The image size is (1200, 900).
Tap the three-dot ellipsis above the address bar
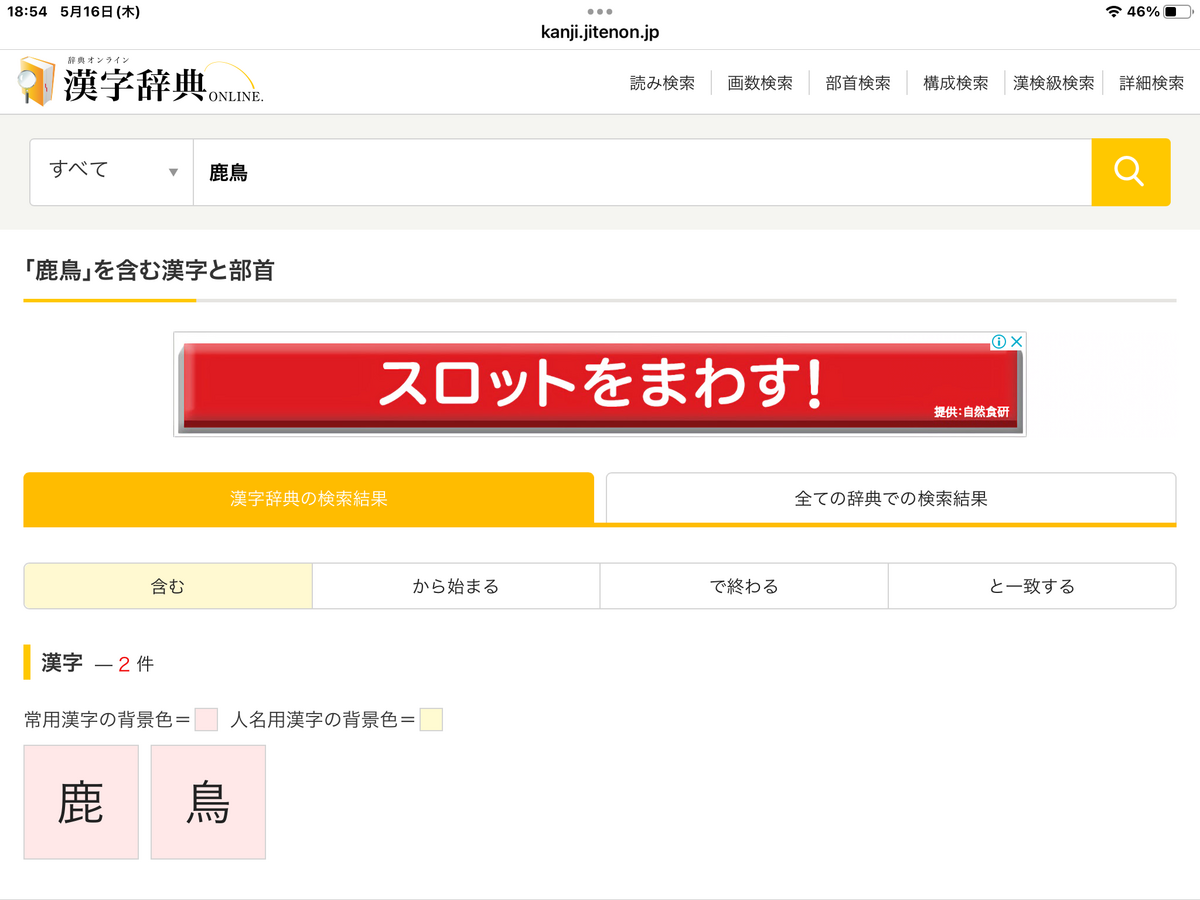(x=599, y=12)
